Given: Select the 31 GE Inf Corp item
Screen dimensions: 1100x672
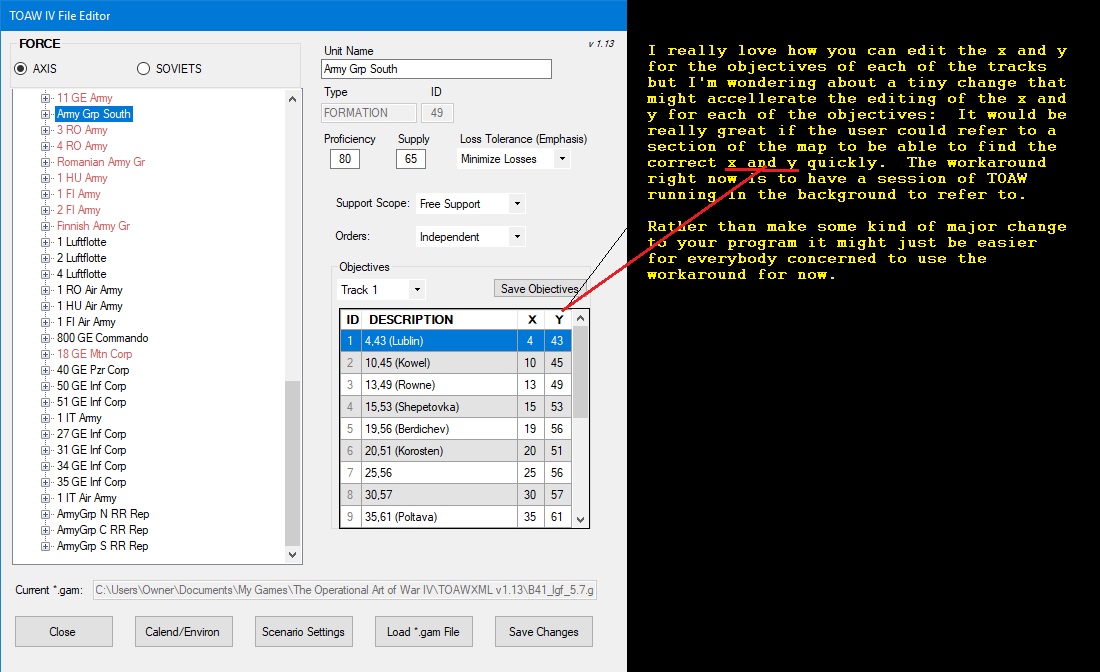Looking at the screenshot, I should [91, 450].
